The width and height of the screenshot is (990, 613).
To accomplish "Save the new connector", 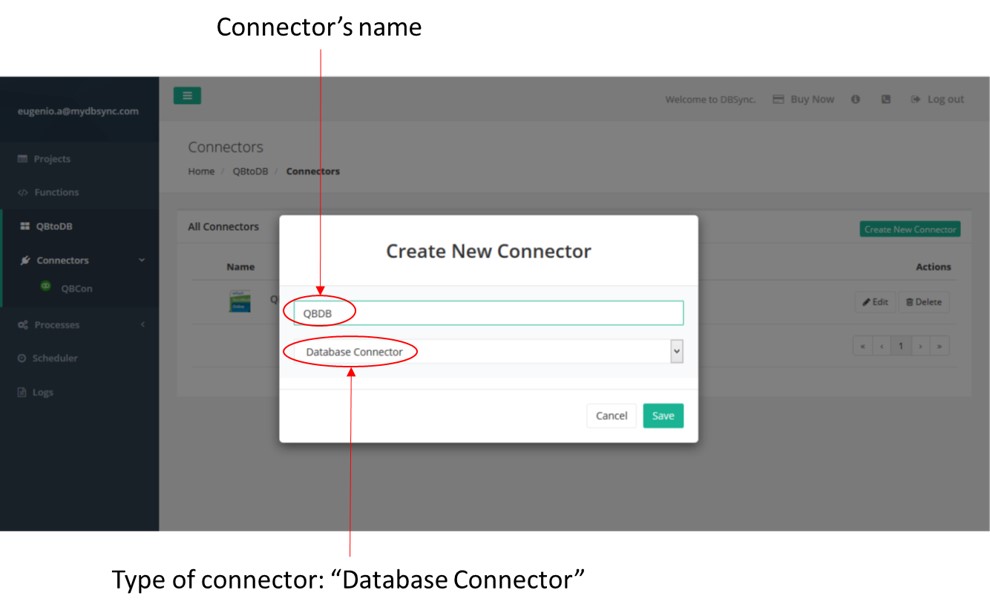I will (663, 416).
